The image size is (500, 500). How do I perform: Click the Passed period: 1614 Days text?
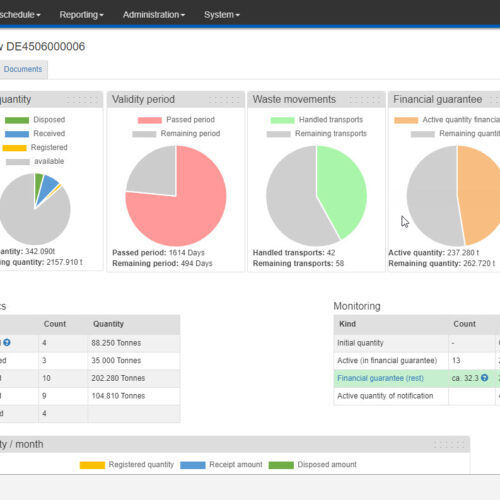[x=158, y=253]
